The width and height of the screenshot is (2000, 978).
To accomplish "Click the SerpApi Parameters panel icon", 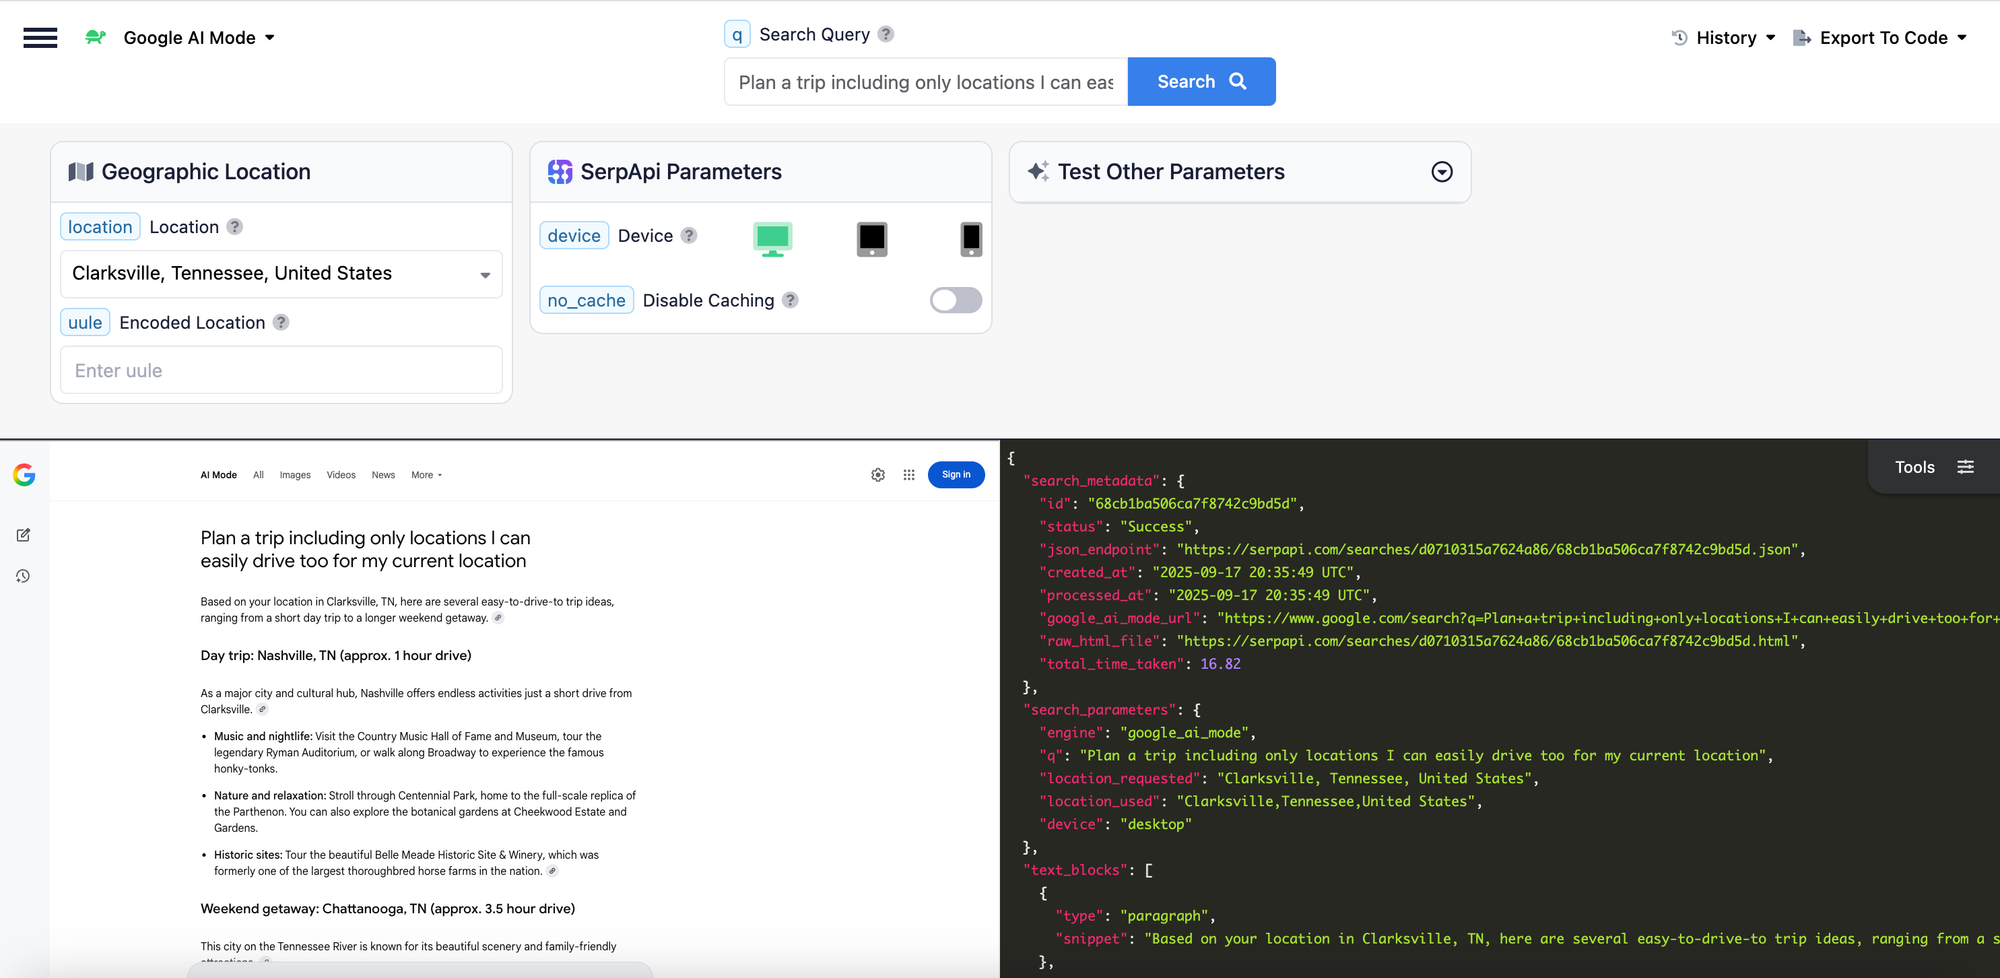I will (x=560, y=172).
